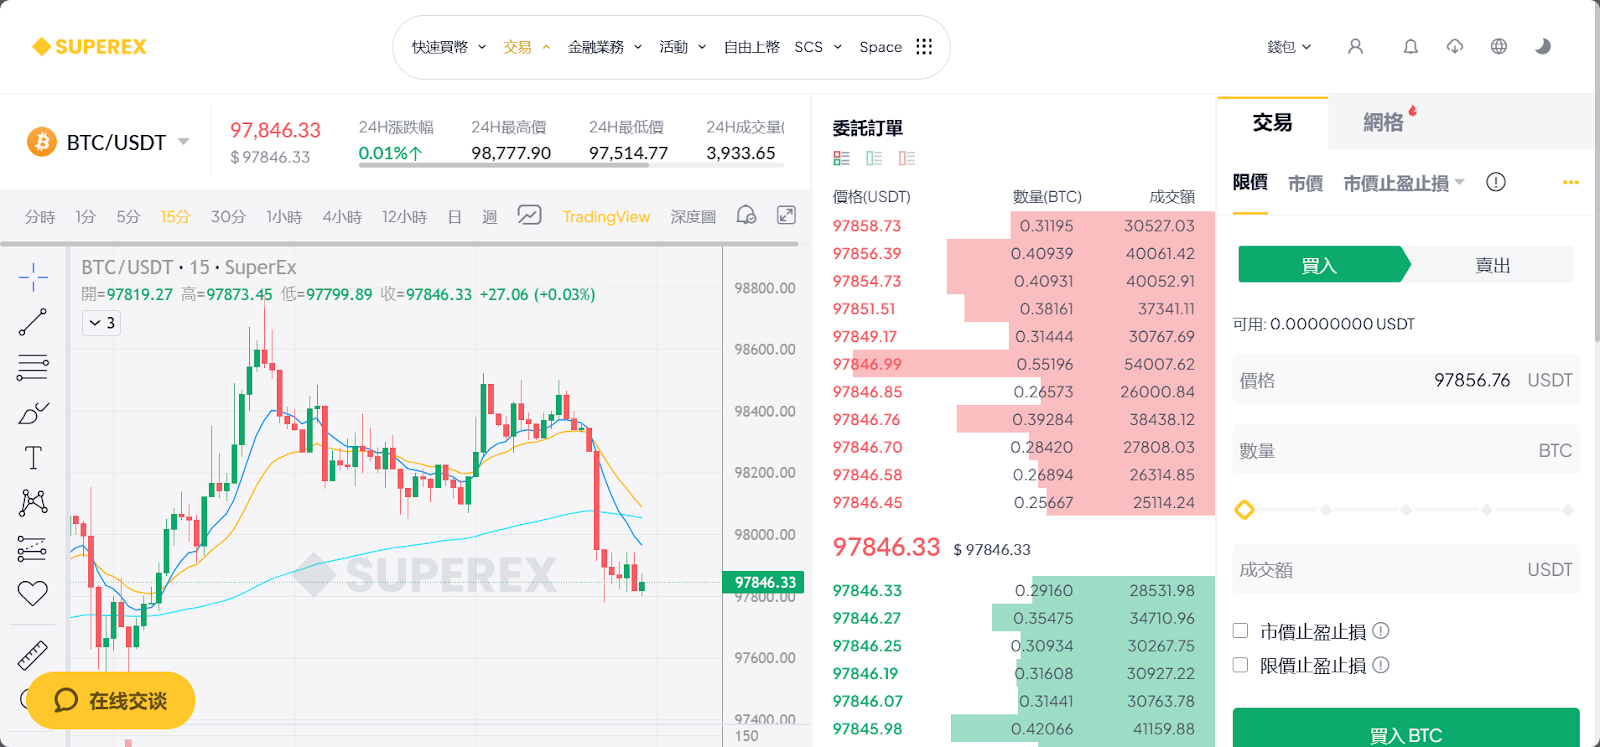Screen dimensions: 1600x747
Task: Select the 限價 order tab
Action: 1250,182
